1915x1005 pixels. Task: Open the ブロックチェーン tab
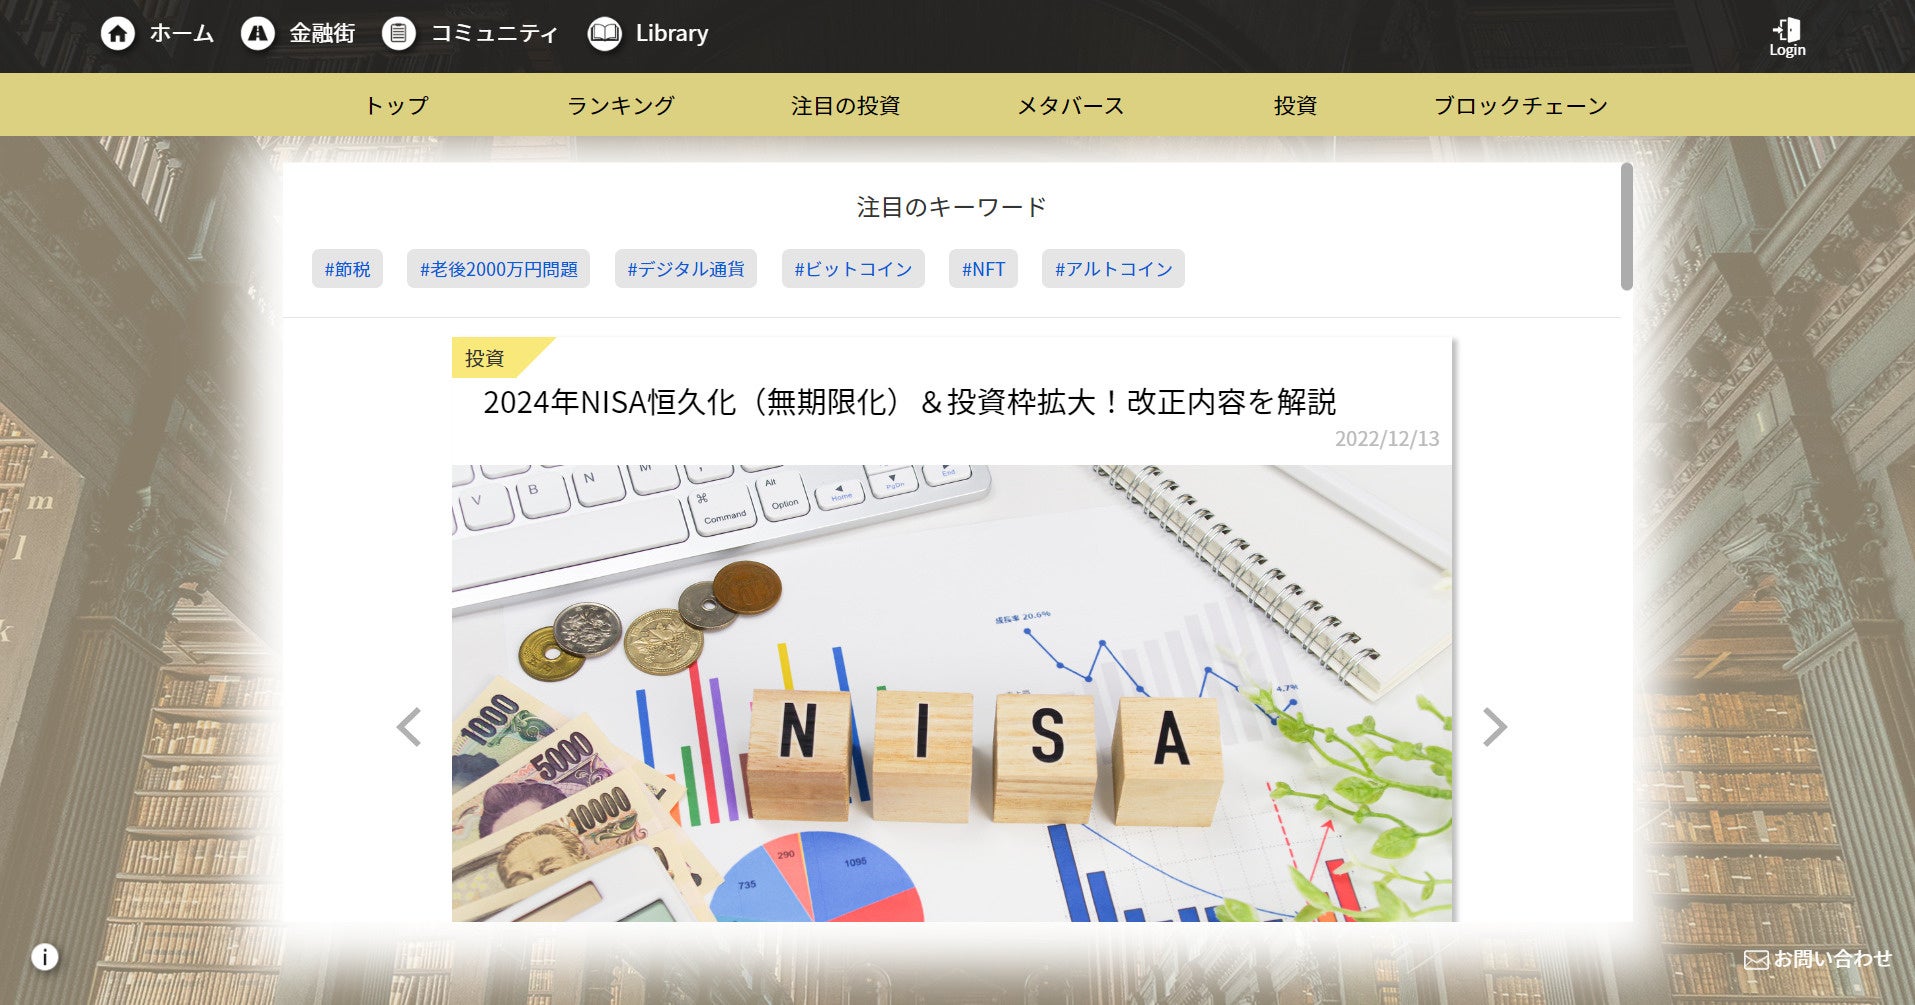point(1521,105)
